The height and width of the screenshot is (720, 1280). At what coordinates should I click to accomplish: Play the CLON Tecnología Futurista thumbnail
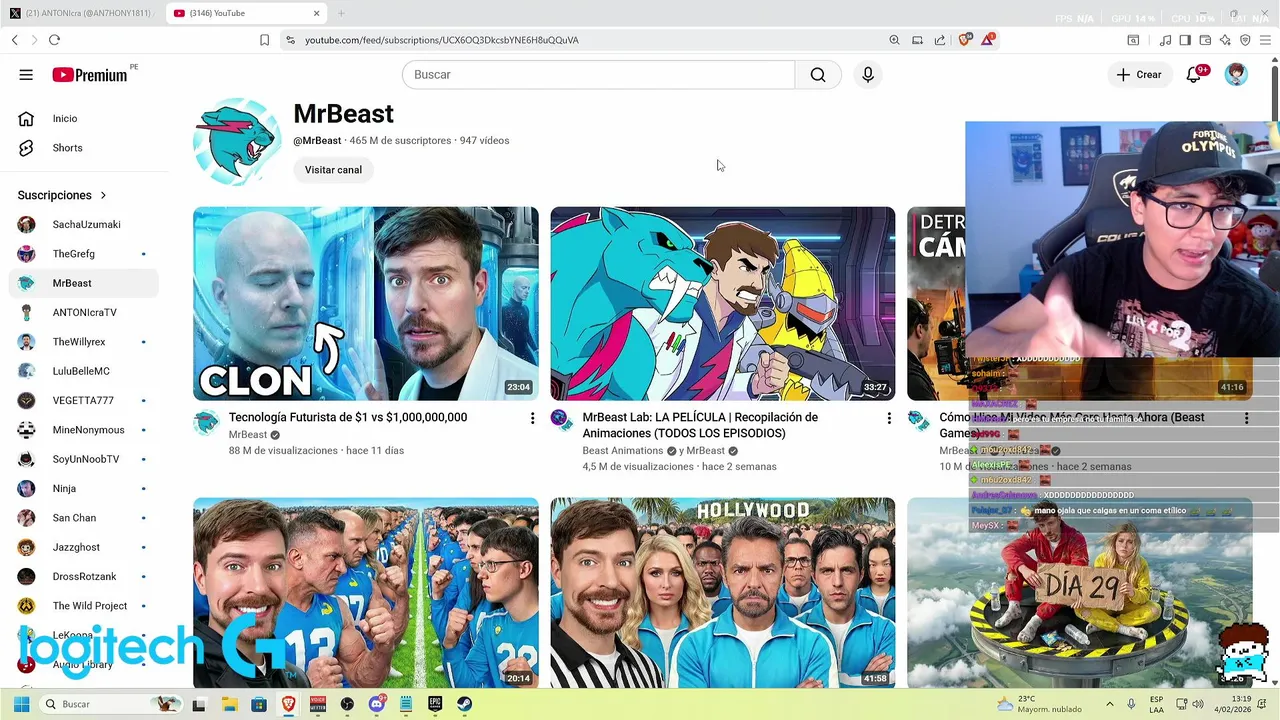(x=365, y=304)
